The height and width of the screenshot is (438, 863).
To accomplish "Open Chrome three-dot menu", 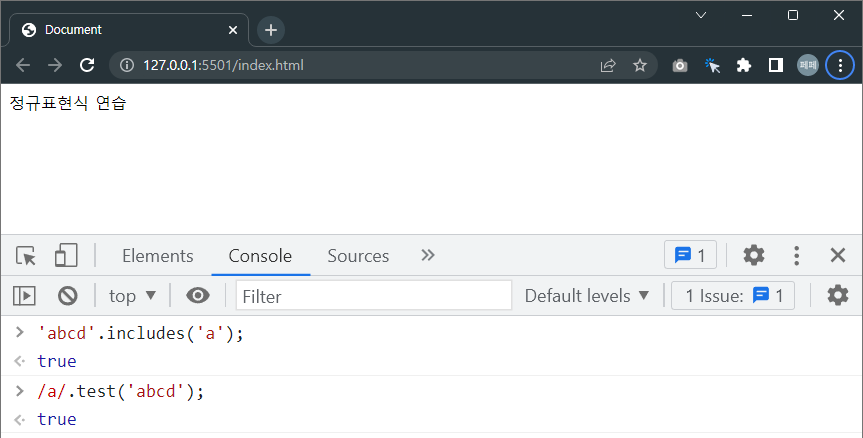I will pyautogui.click(x=840, y=65).
